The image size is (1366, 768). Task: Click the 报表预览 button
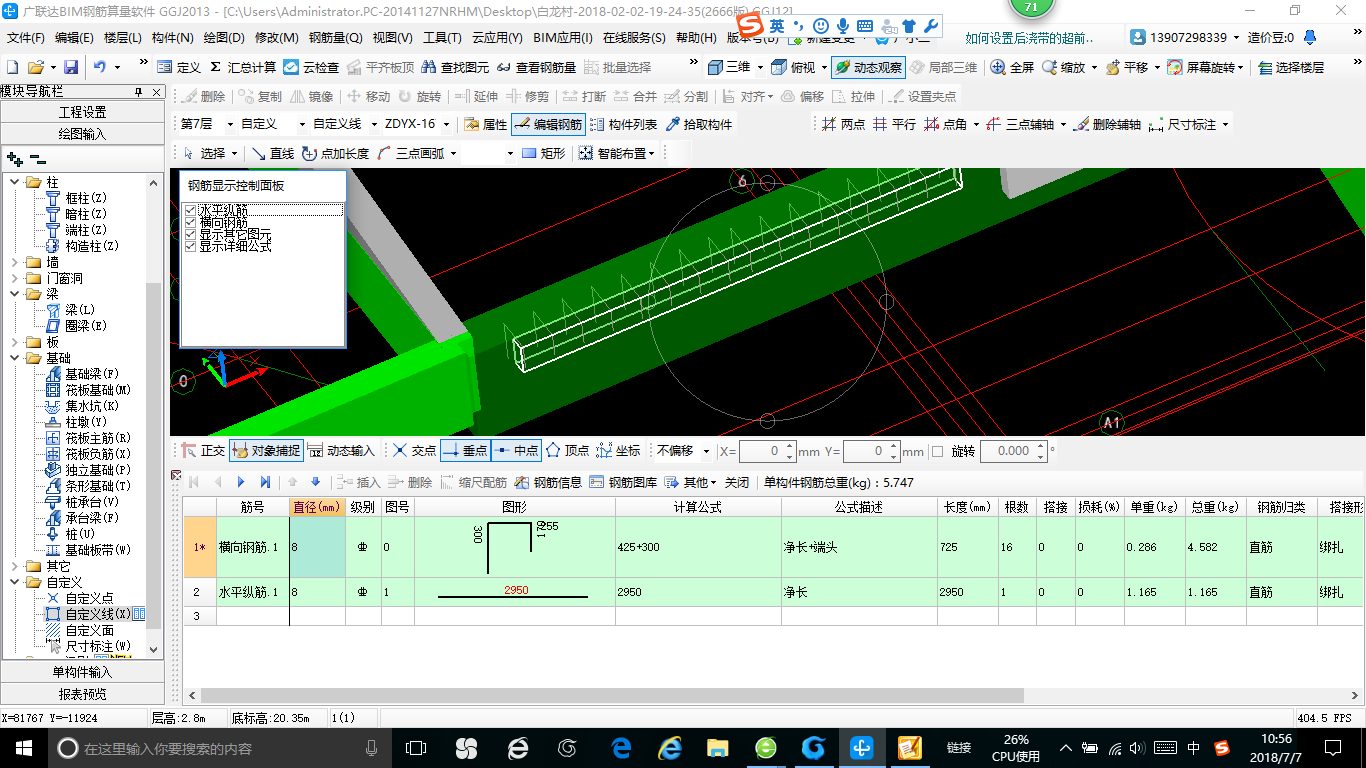coord(82,694)
